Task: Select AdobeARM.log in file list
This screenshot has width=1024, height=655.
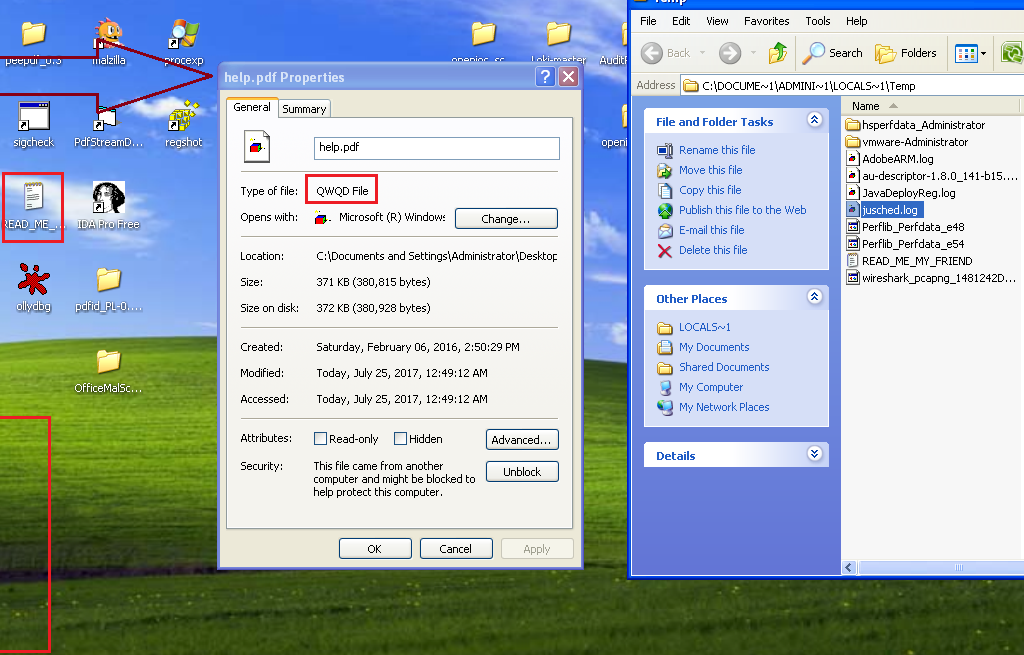Action: [889, 159]
